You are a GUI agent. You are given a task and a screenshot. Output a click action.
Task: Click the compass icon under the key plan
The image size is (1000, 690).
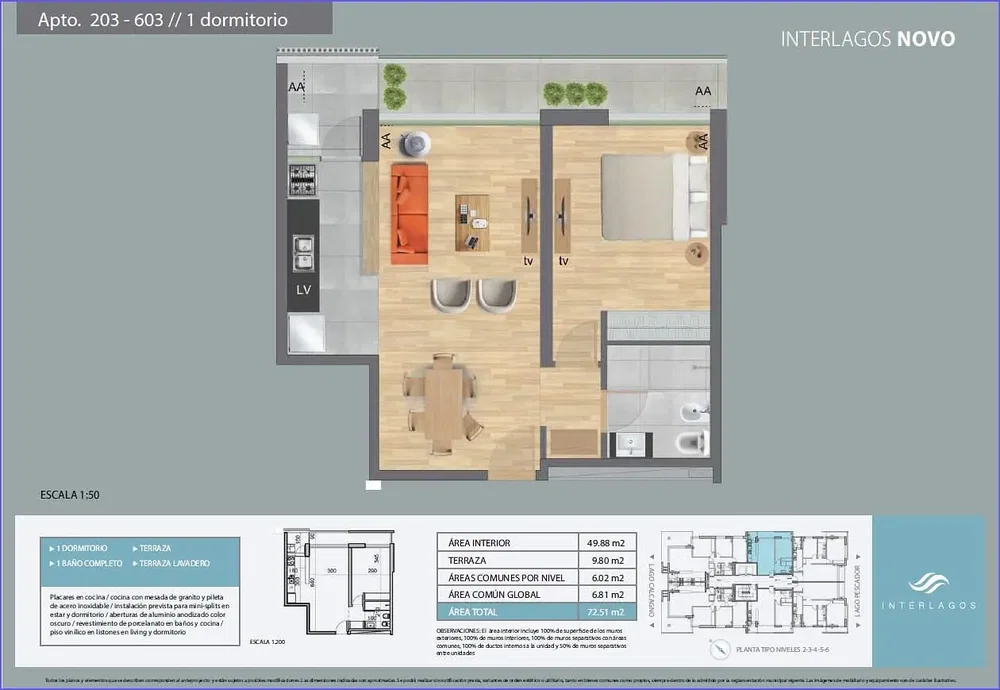(719, 649)
